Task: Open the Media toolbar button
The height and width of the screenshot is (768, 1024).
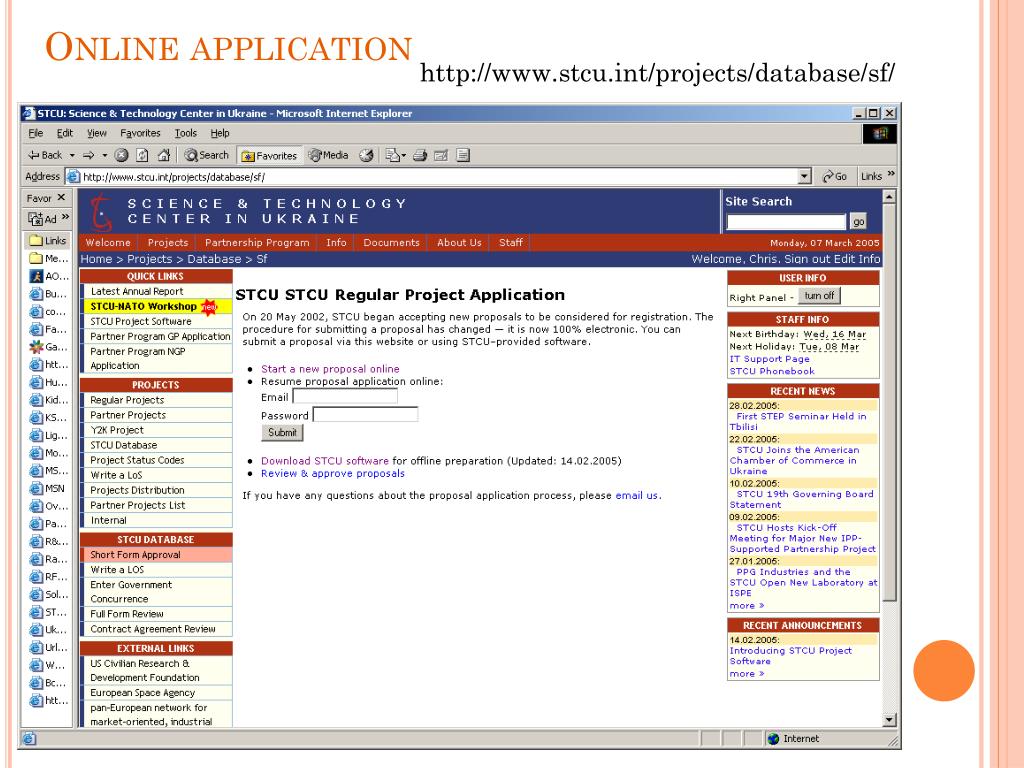Action: point(328,155)
